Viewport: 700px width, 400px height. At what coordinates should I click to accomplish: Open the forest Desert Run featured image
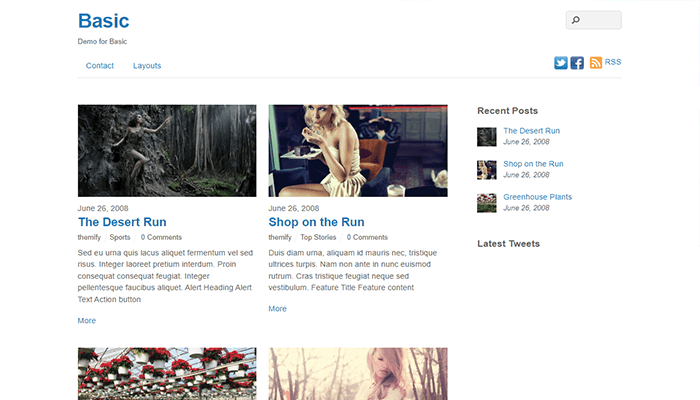[x=167, y=151]
